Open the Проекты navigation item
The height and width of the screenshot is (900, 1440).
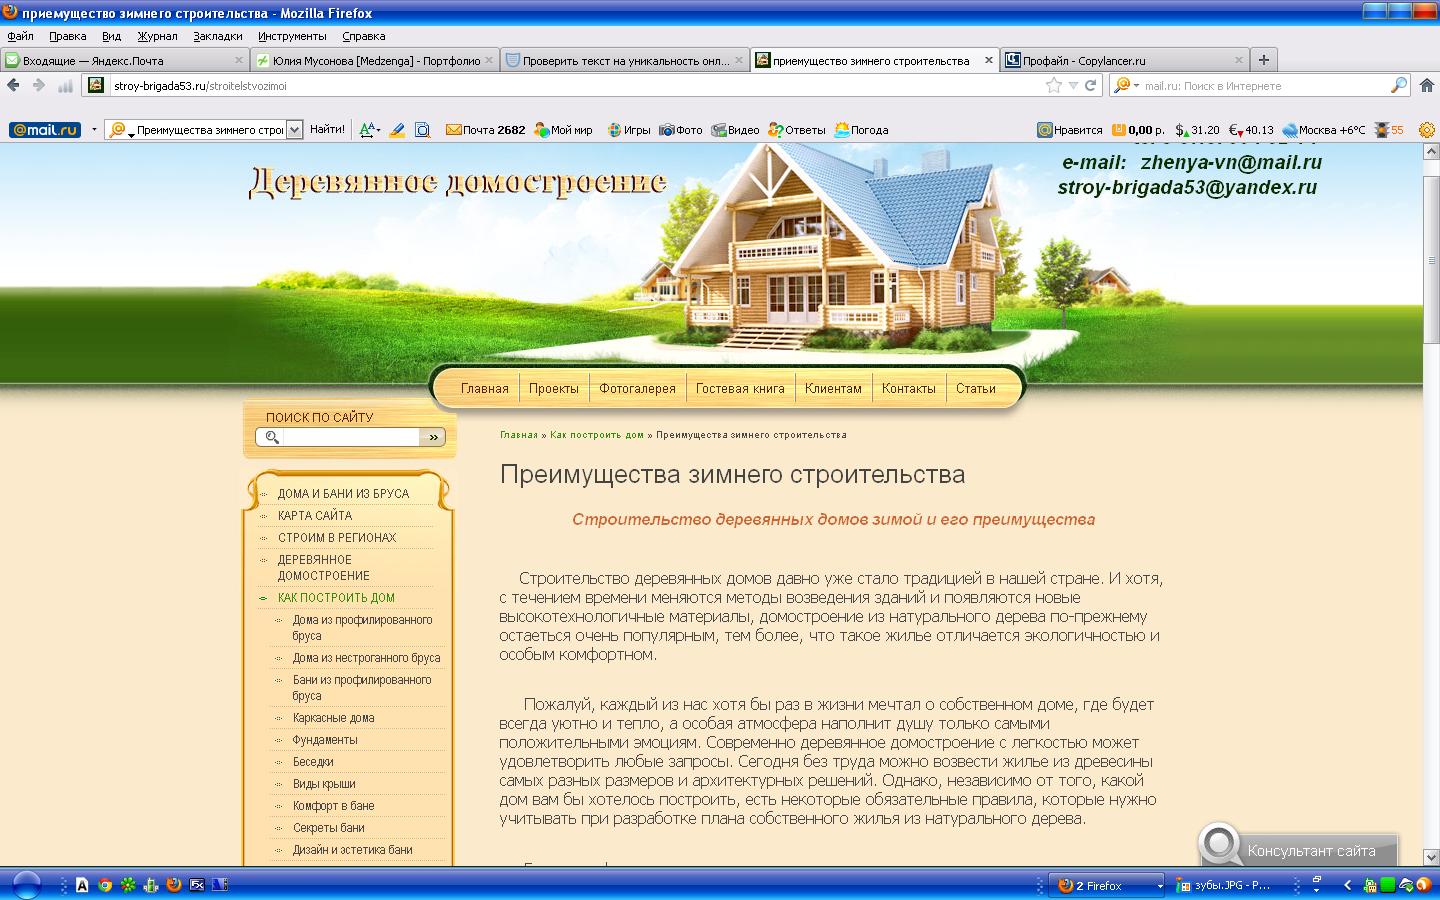point(554,389)
